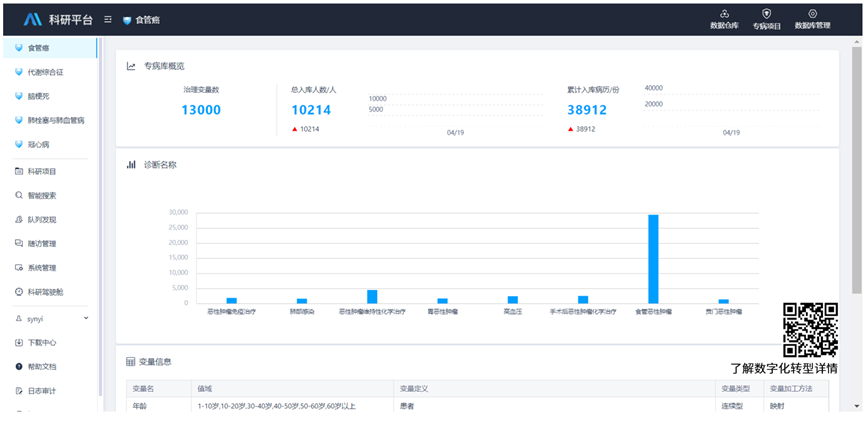Collapse sidebar with the hamburger menu icon
Screen dimensions: 865x421
107,19
